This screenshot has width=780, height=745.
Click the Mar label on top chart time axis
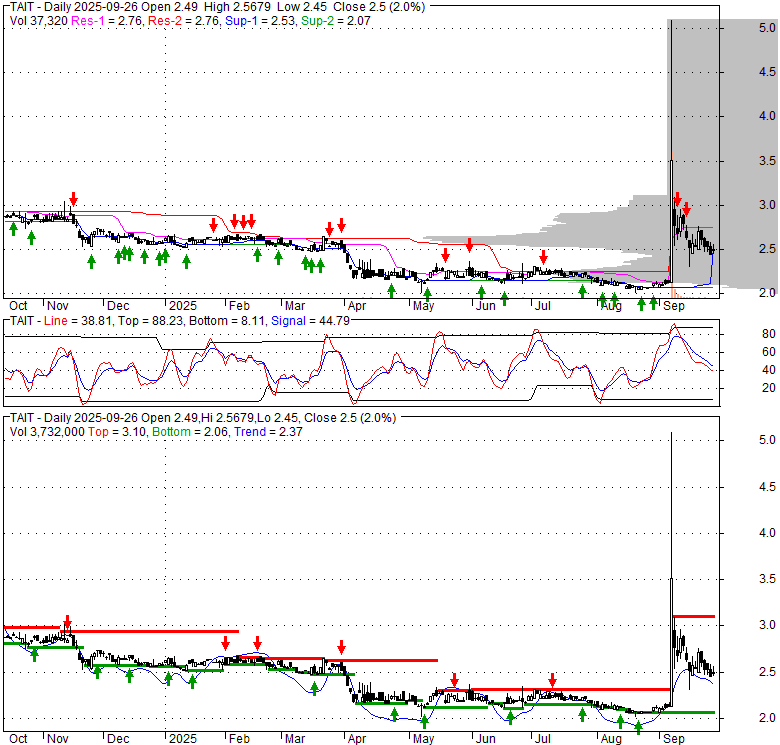(295, 306)
